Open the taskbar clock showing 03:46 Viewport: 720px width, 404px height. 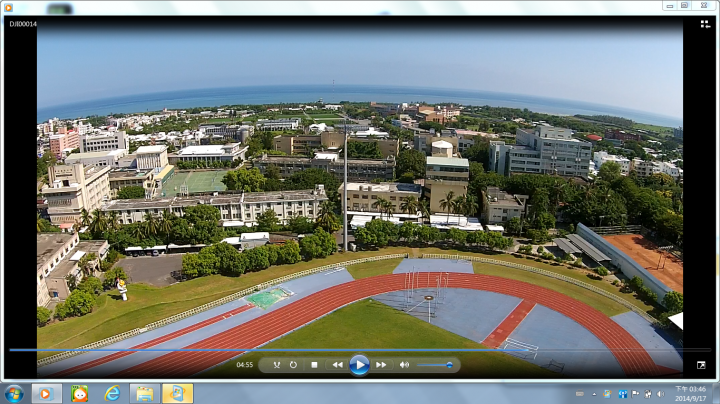click(x=690, y=393)
